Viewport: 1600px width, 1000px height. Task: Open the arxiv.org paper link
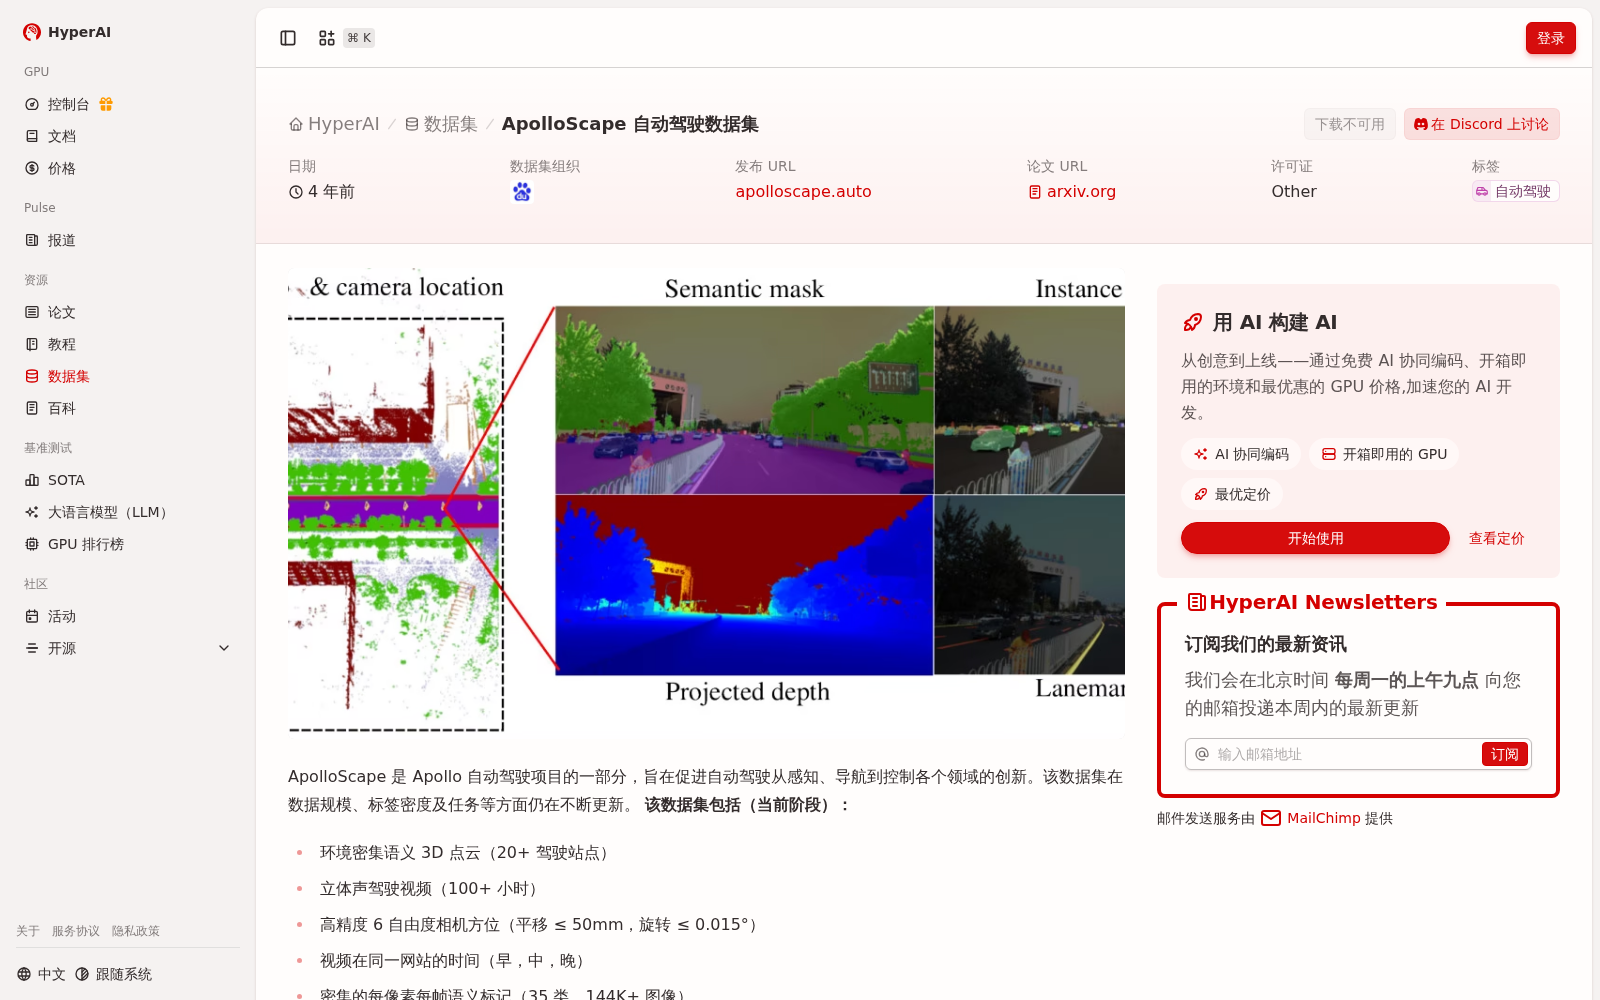pos(1072,191)
